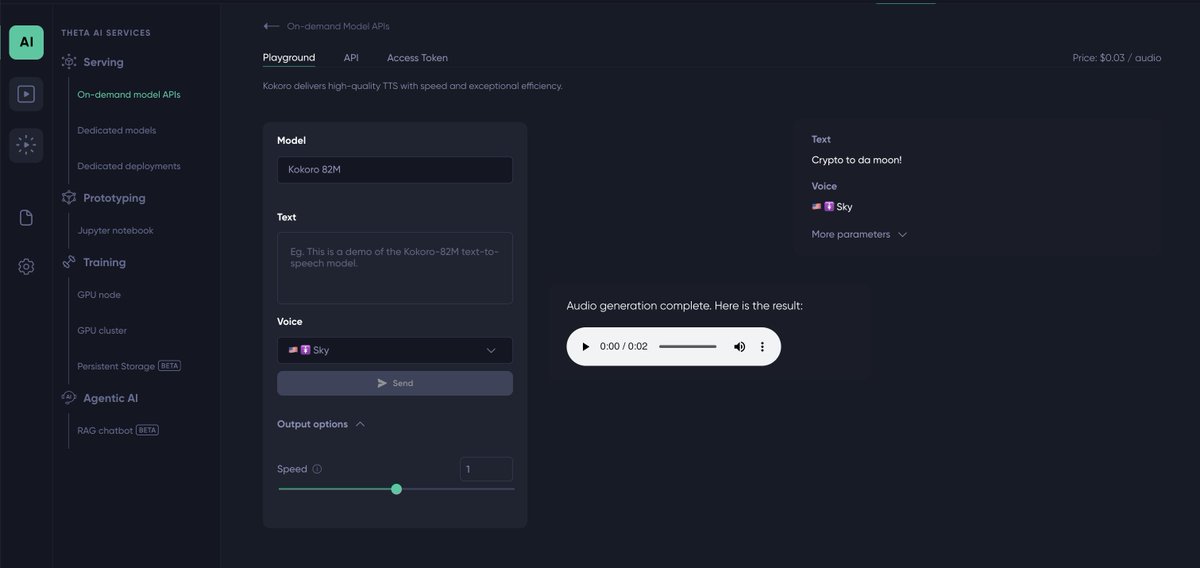
Task: Switch to the API tab
Action: point(351,58)
